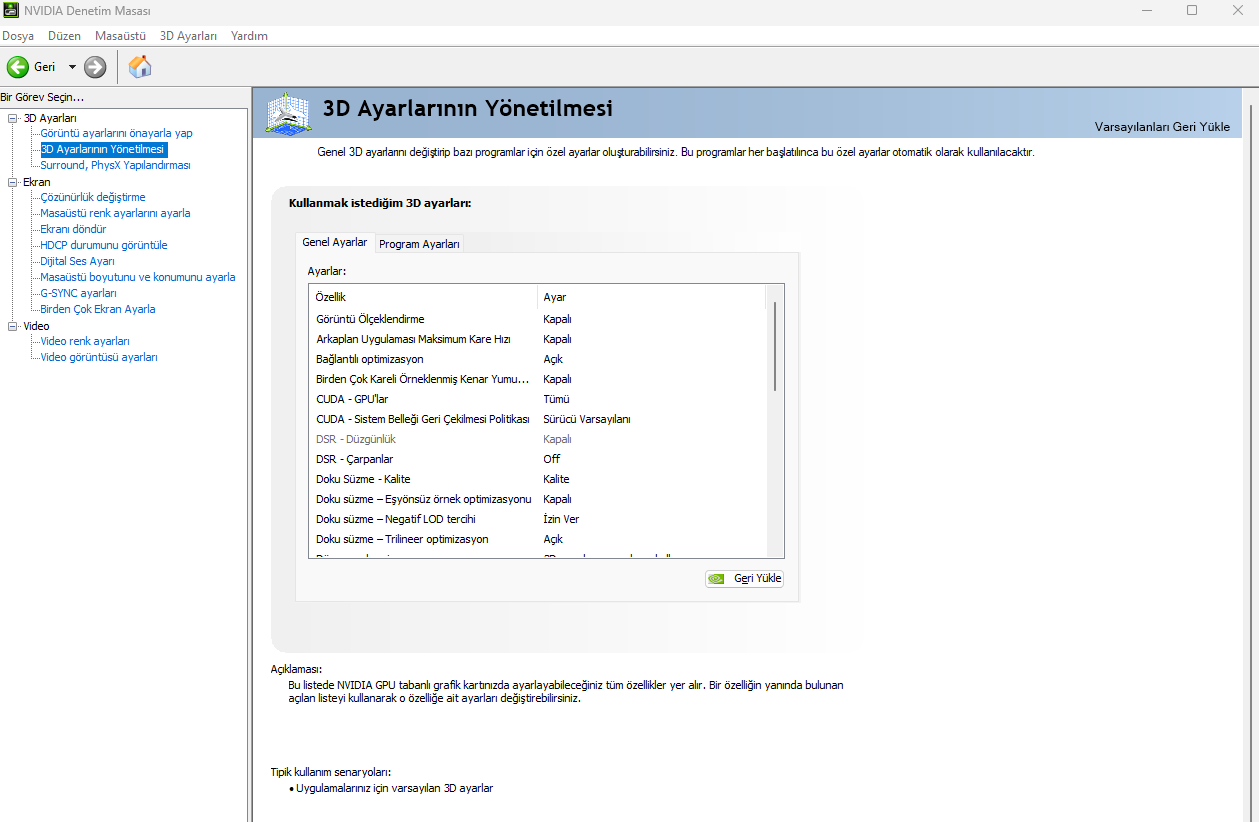Click the Ayar column header
This screenshot has width=1259, height=822.
point(652,297)
